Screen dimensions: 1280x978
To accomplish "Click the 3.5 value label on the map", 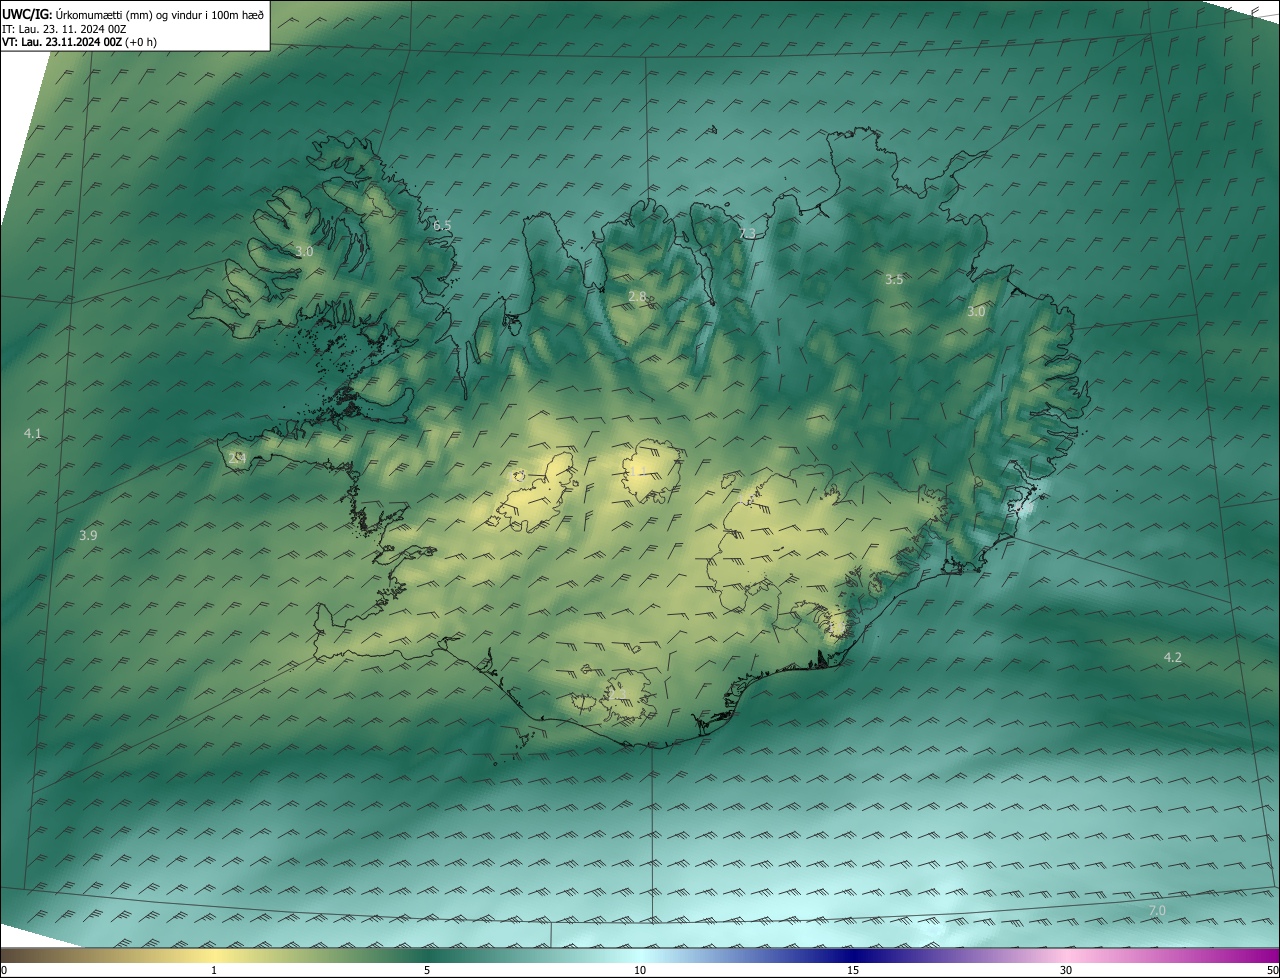I will [x=894, y=280].
